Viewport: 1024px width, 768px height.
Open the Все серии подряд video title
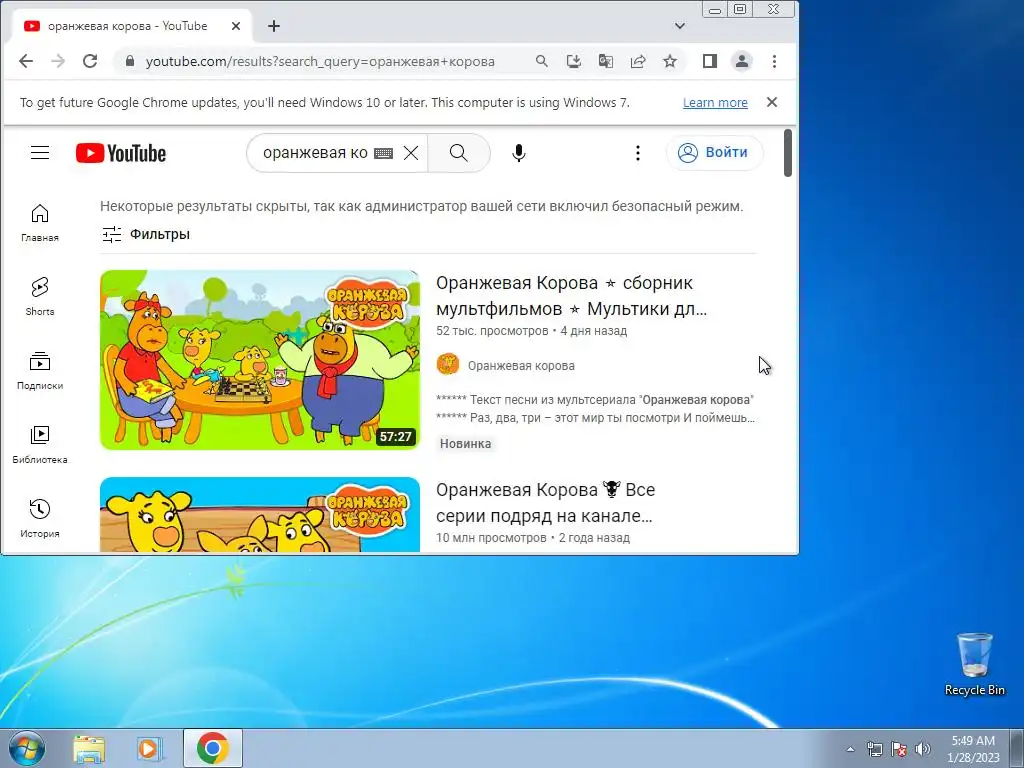pos(545,503)
